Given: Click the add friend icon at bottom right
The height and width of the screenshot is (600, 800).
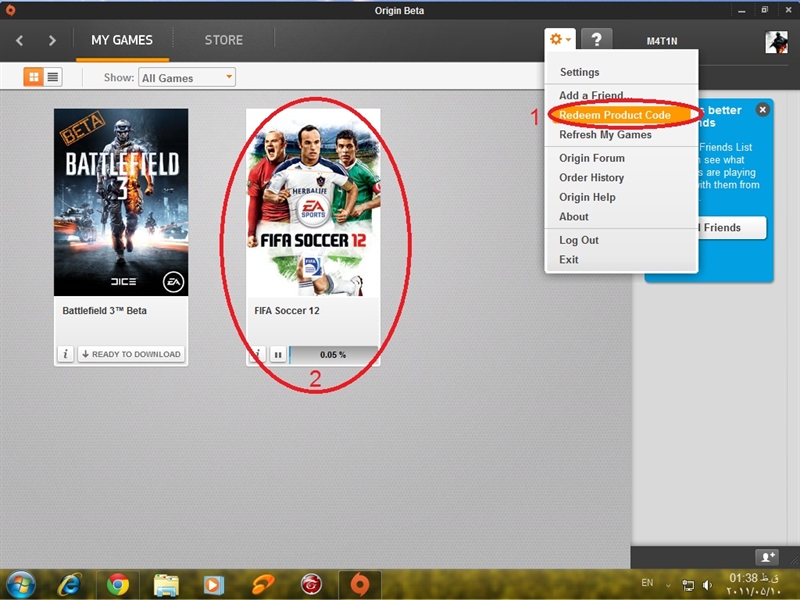Looking at the screenshot, I should [x=765, y=556].
